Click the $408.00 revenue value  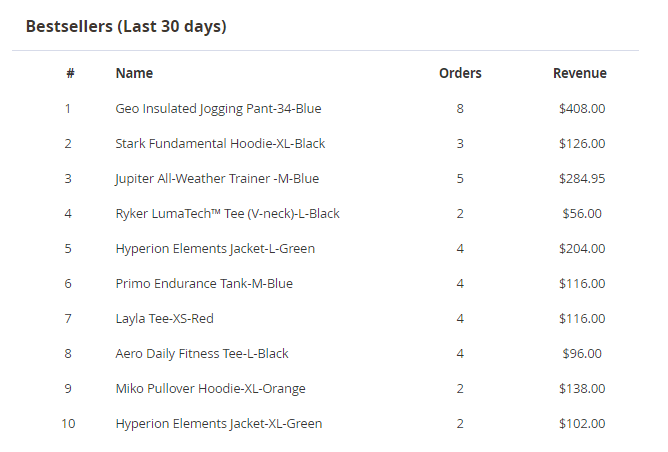click(x=582, y=108)
